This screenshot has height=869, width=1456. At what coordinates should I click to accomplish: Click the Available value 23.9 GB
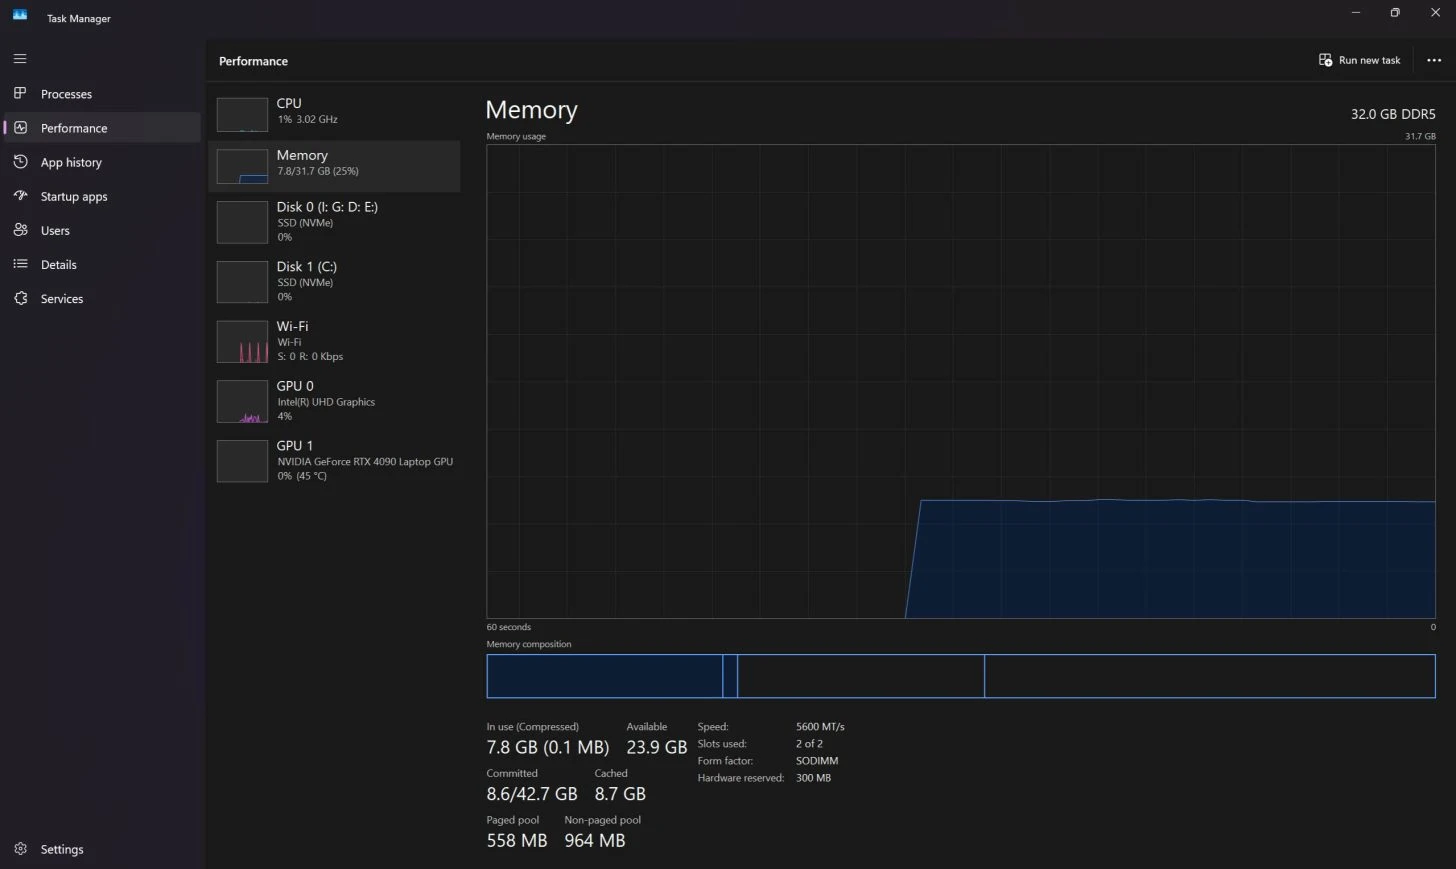tap(657, 747)
